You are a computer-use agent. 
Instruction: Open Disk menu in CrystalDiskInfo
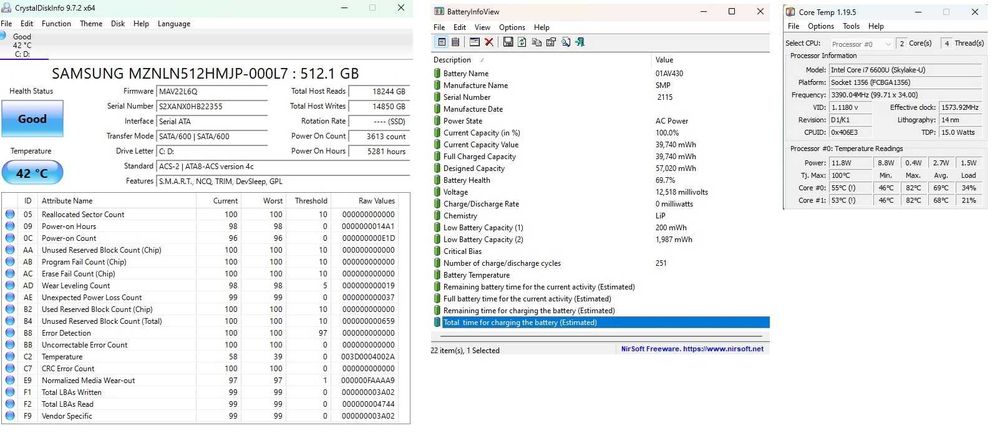click(117, 24)
